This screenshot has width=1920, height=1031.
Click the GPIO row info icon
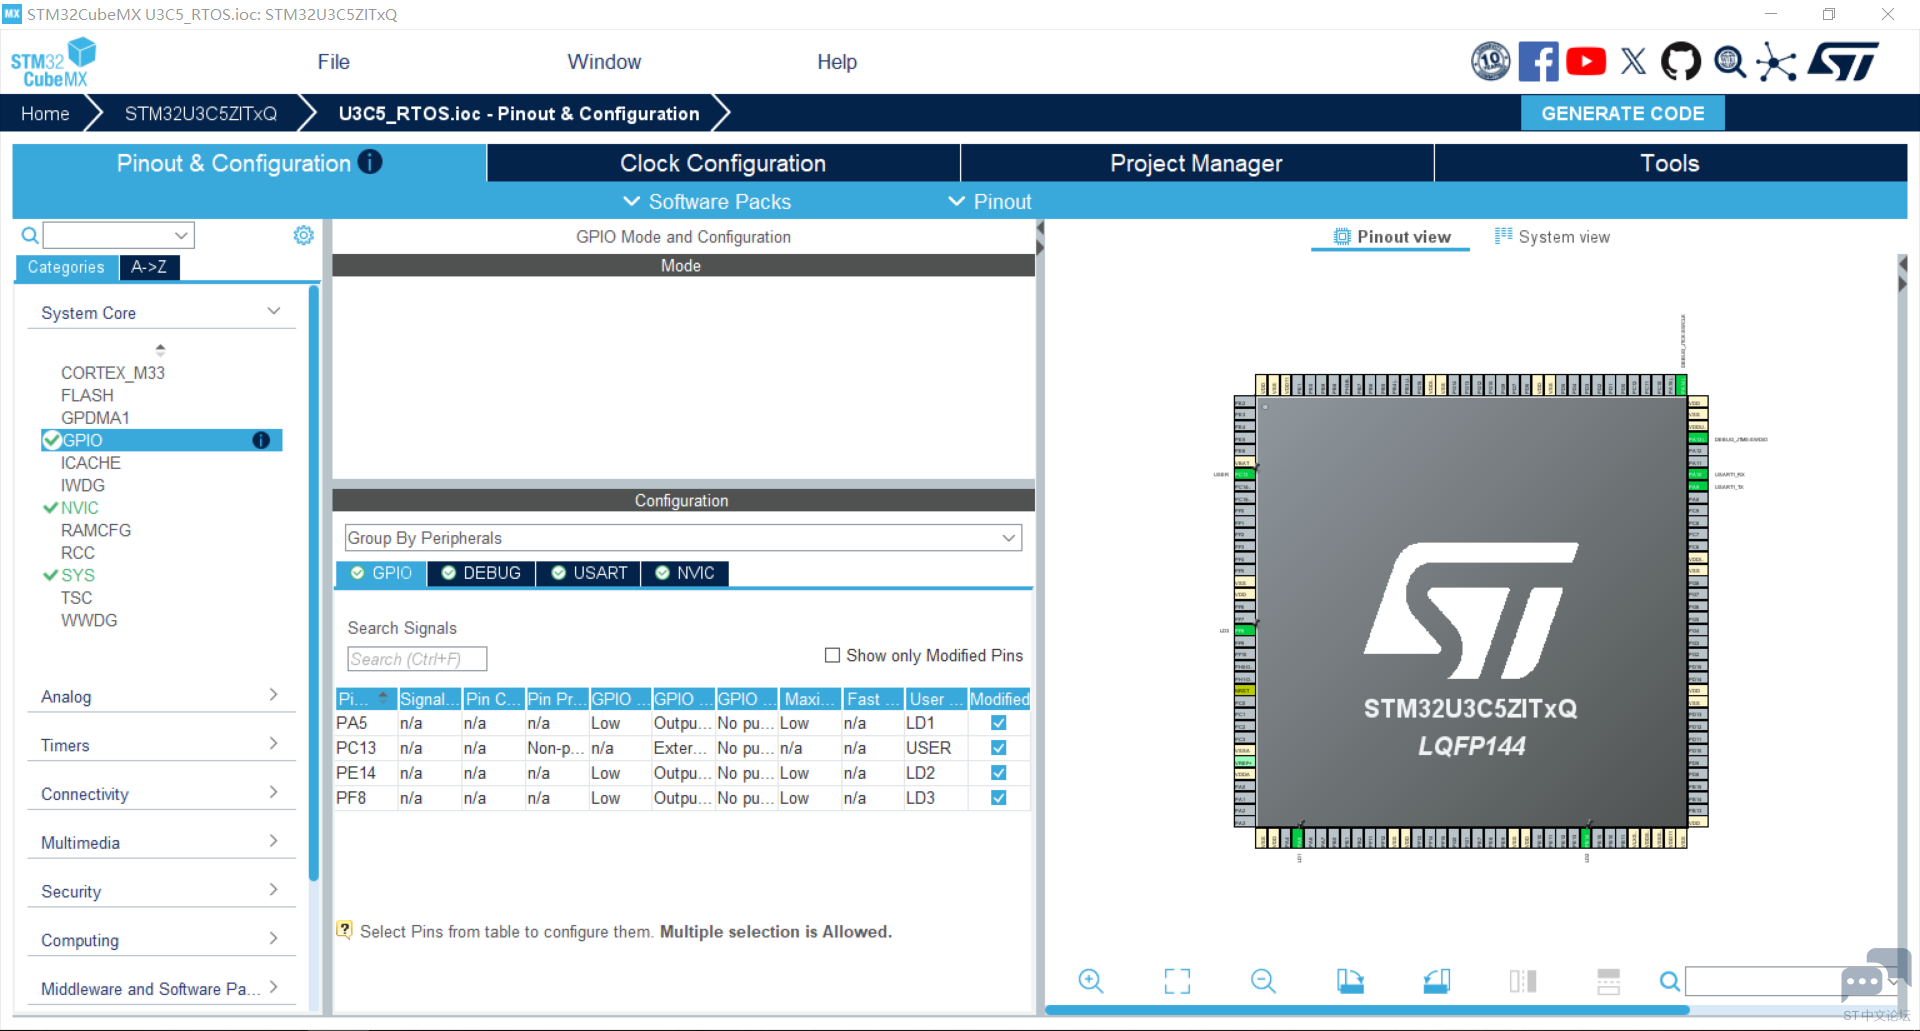261,440
